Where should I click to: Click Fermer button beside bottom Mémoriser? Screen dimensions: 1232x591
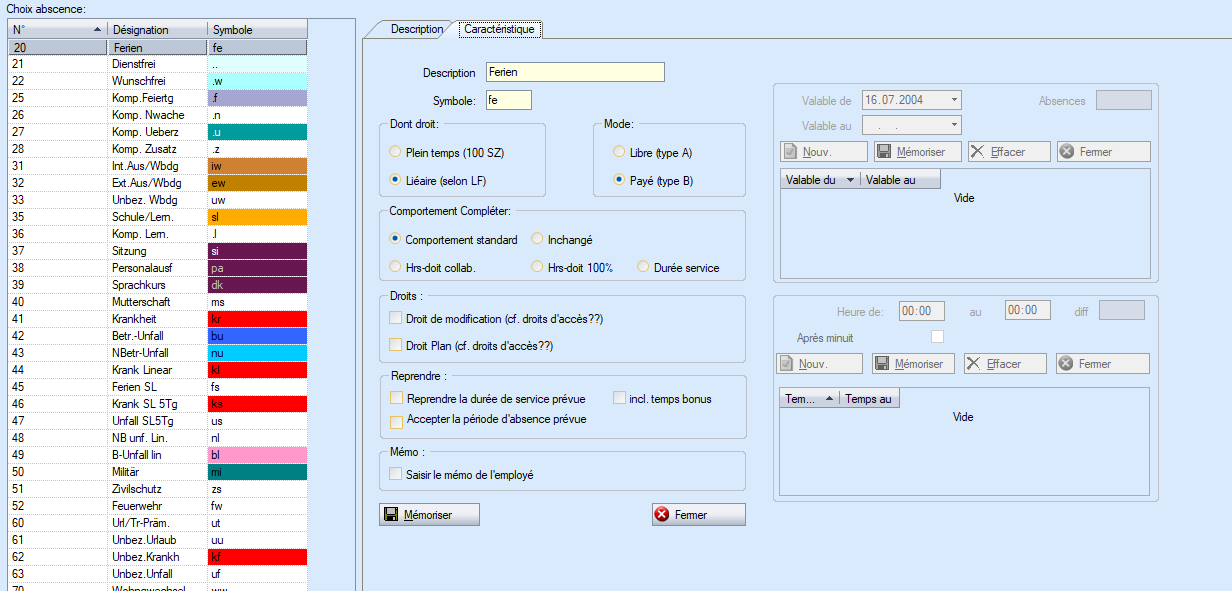(x=699, y=515)
